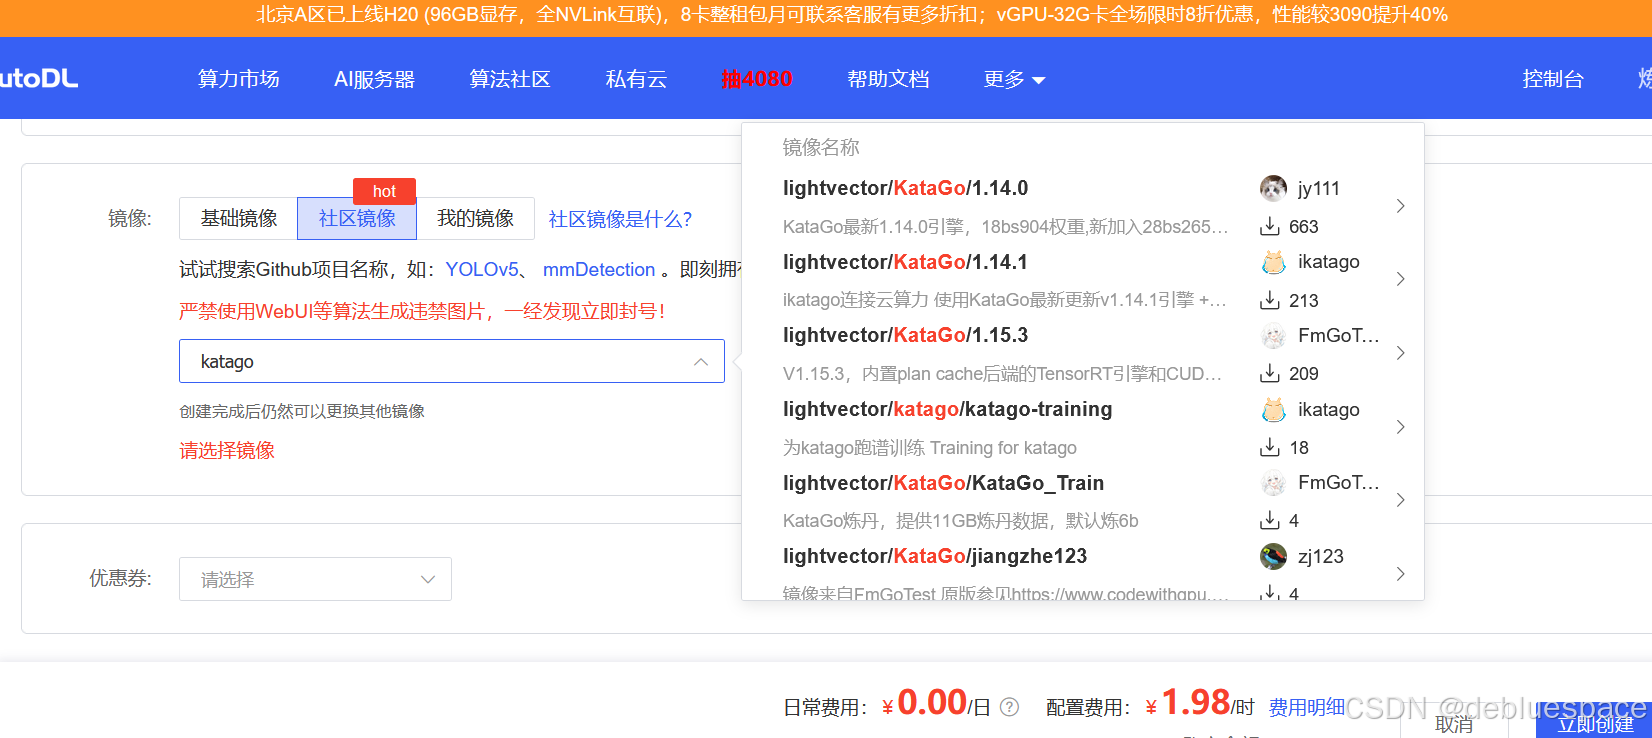Open the 更多 dropdown menu
The image size is (1652, 738).
(1014, 79)
